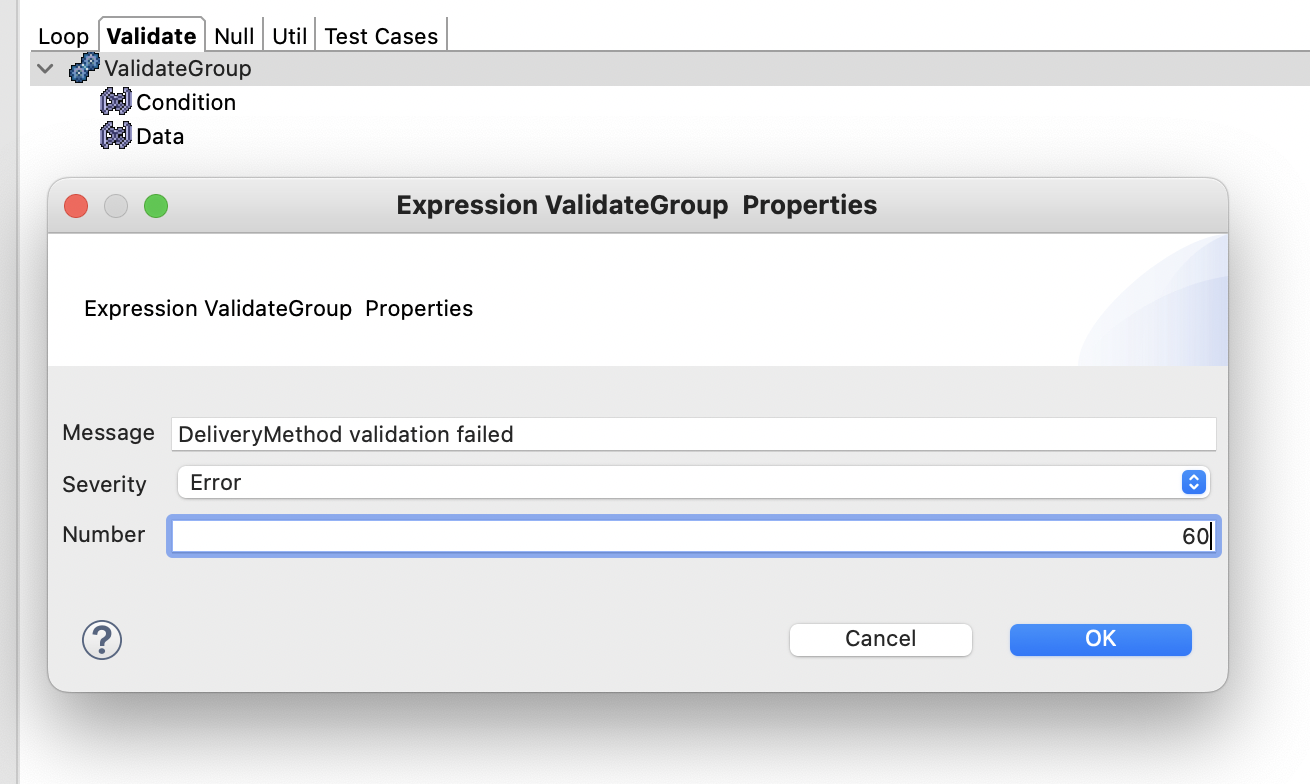Open the Util tab
The image size is (1310, 784).
pyautogui.click(x=290, y=36)
